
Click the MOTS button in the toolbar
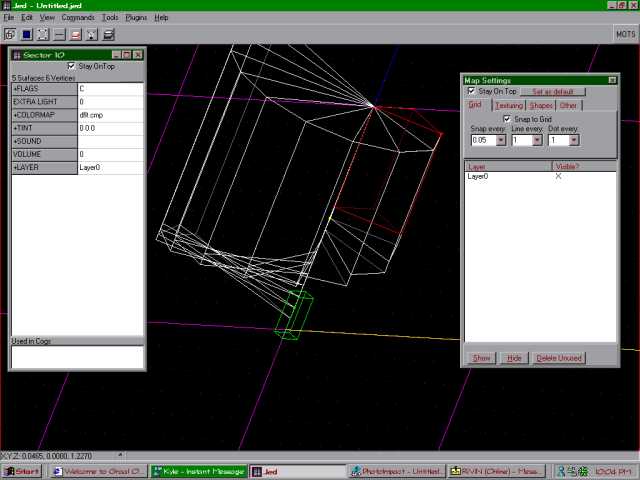tap(625, 34)
